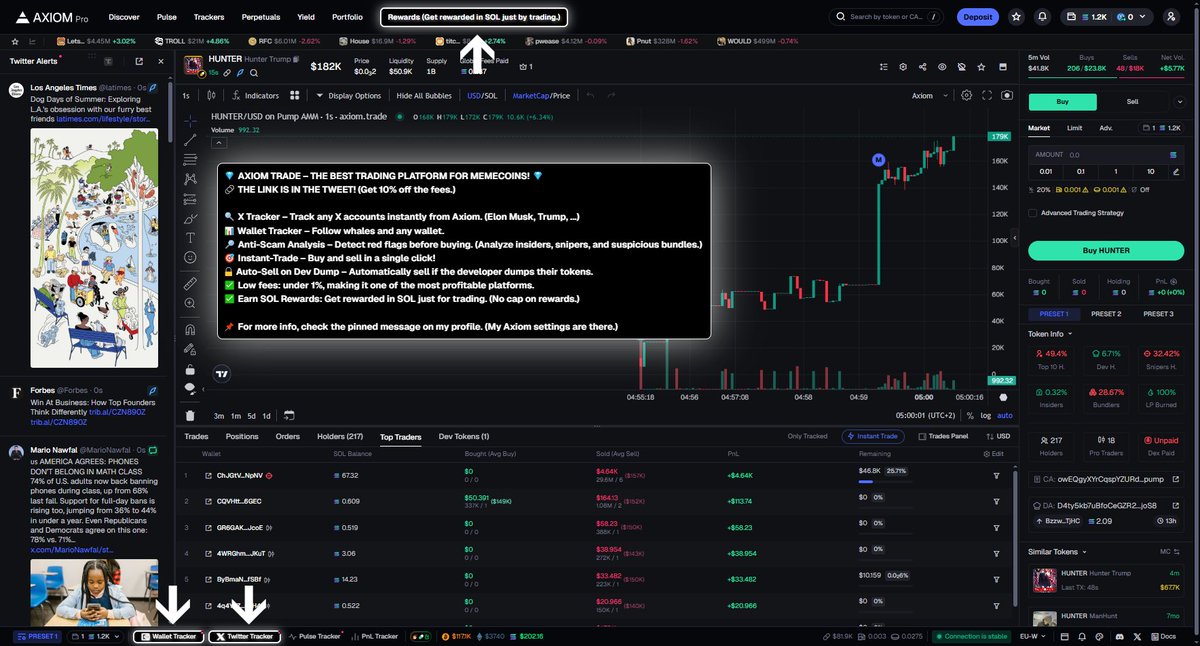Open the Wallet Tracker
This screenshot has width=1200, height=646.
pos(168,636)
